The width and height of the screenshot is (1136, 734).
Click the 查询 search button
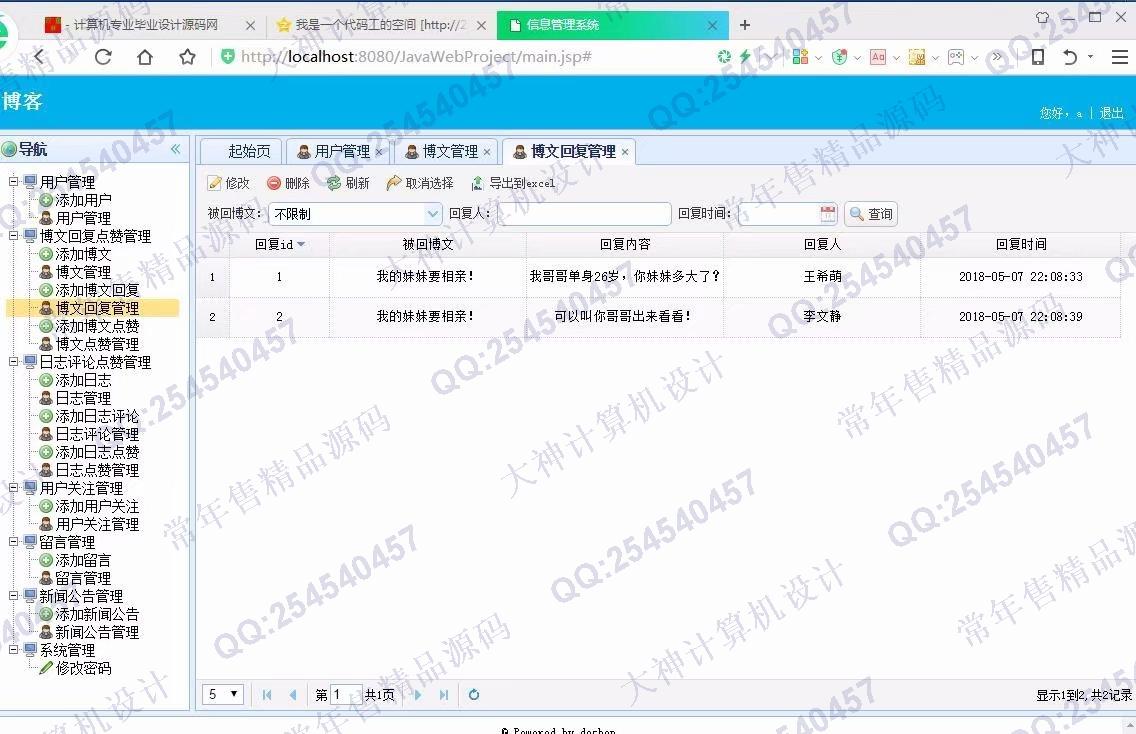[871, 214]
